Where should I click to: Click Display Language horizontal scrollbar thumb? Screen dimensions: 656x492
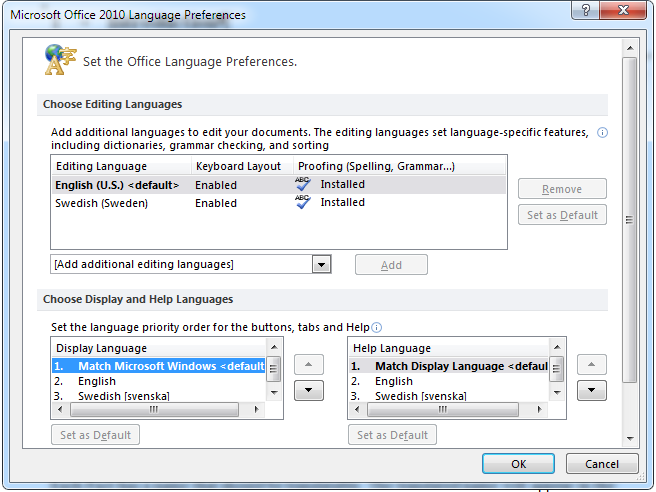154,409
